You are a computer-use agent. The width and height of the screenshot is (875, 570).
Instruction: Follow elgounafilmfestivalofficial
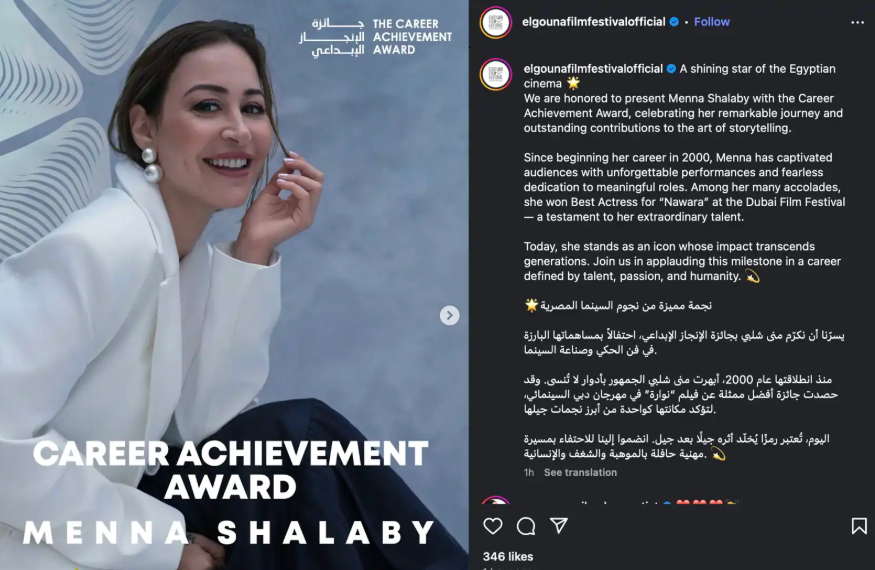point(711,22)
